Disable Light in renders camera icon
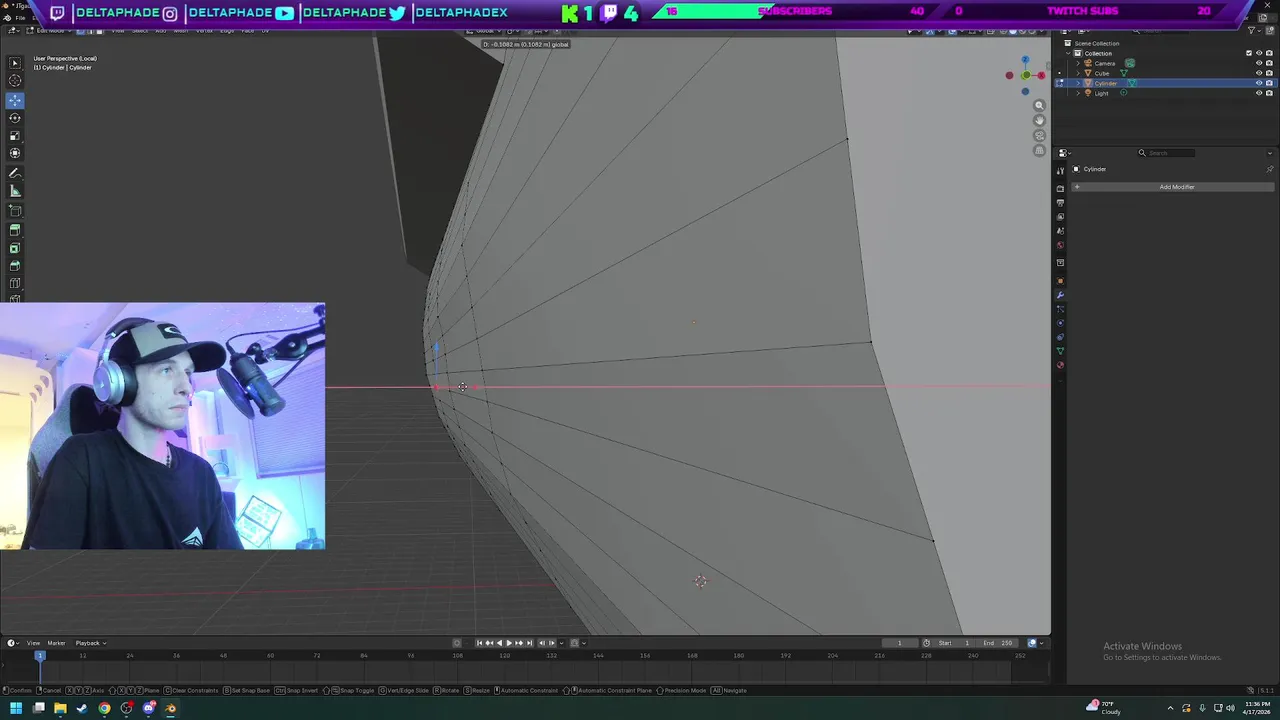This screenshot has height=720, width=1280. coord(1269,93)
